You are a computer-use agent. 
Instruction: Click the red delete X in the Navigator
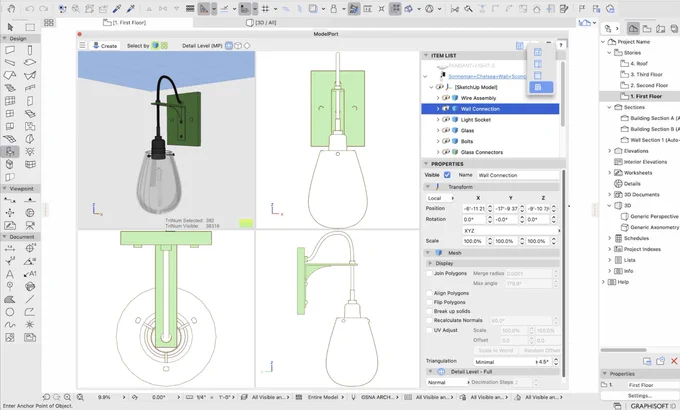(674, 361)
